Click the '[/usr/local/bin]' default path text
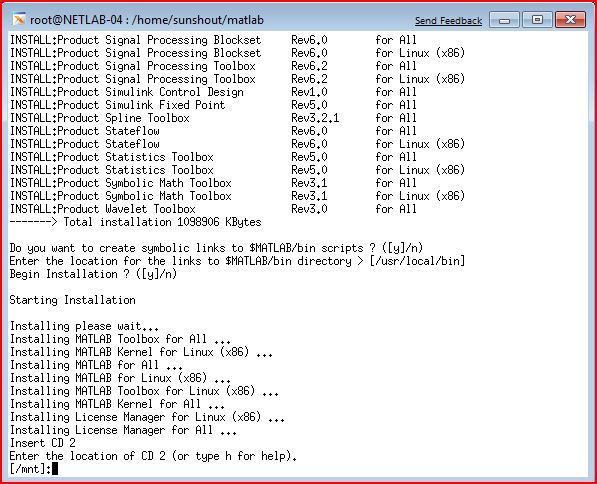The image size is (597, 484). pos(417,261)
